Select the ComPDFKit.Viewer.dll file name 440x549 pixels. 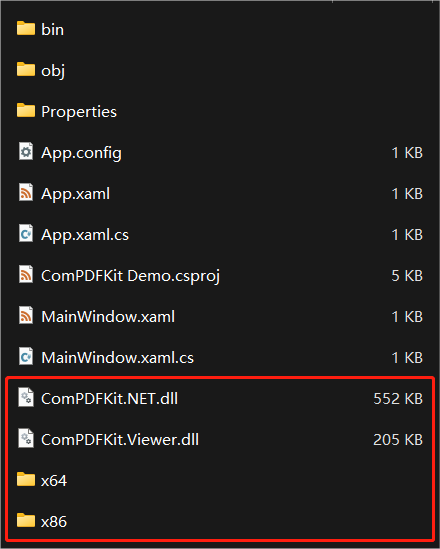pyautogui.click(x=120, y=439)
